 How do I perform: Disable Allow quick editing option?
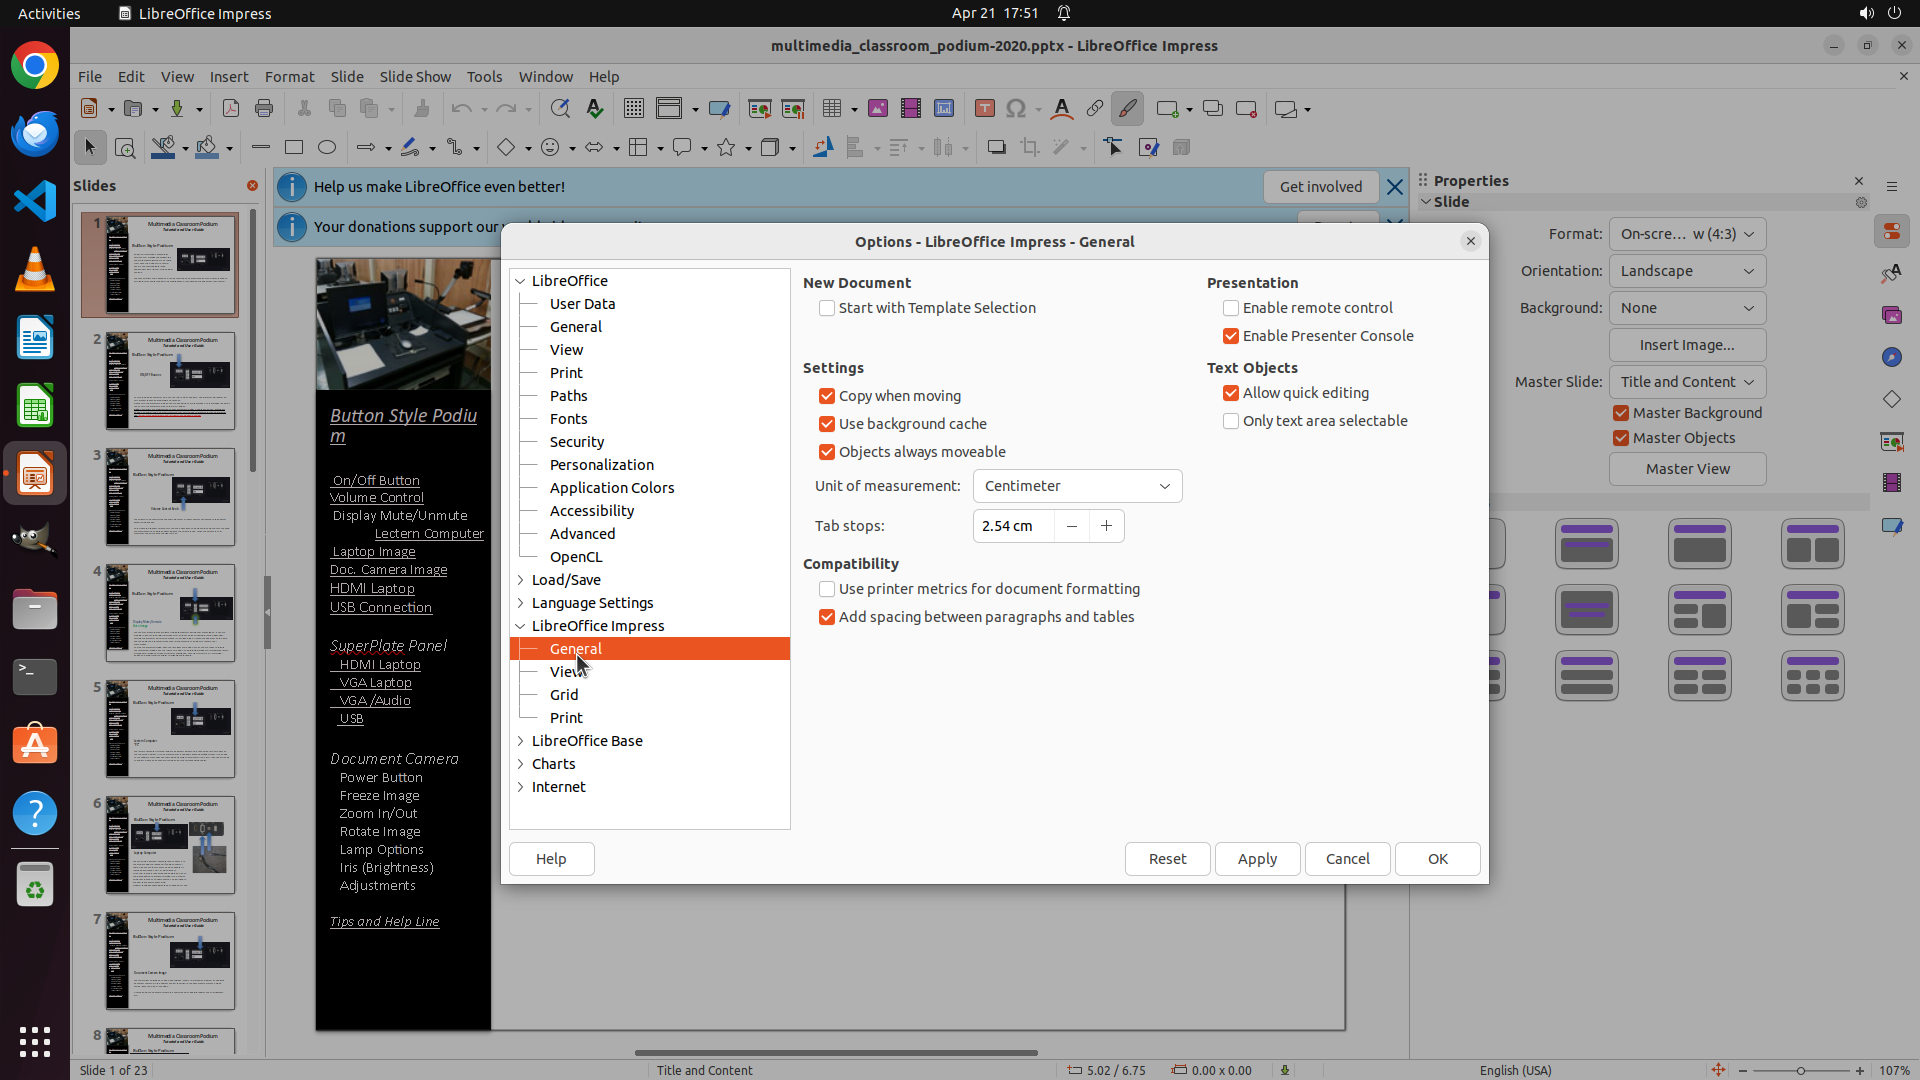click(x=1231, y=393)
